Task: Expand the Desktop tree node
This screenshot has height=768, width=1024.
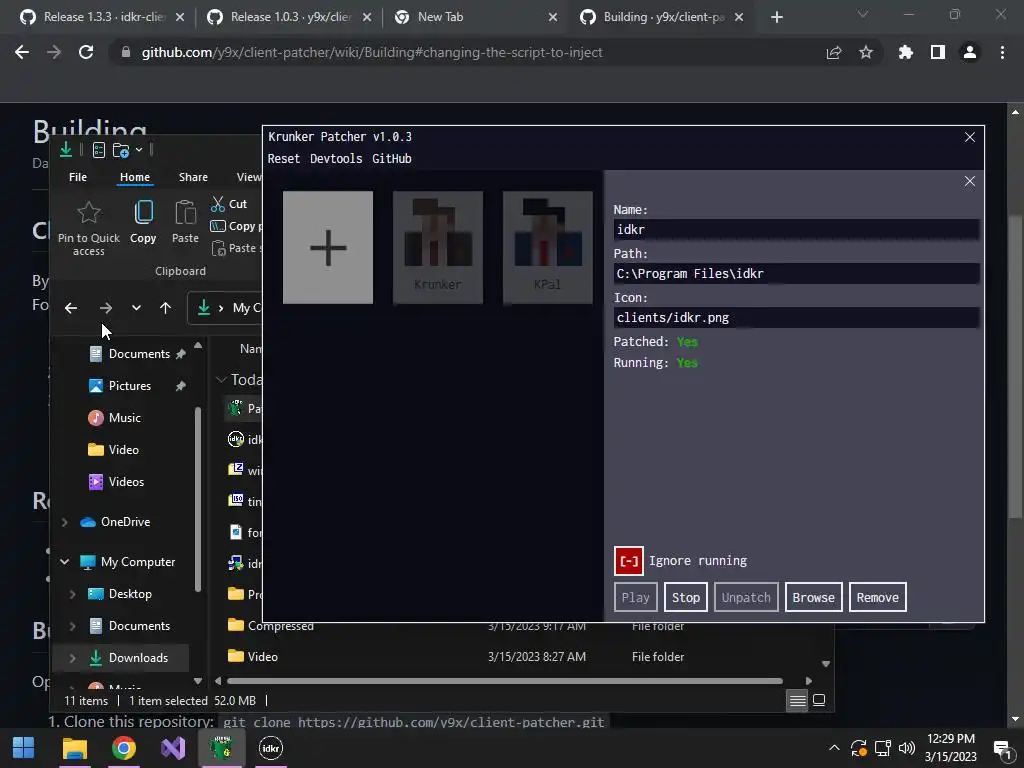Action: point(72,594)
